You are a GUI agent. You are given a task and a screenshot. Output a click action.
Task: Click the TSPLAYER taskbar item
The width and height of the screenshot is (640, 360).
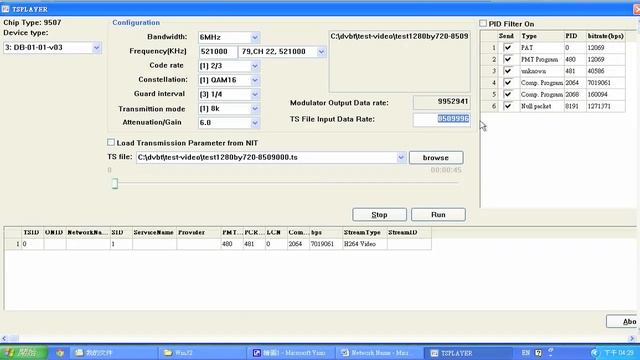[468, 353]
